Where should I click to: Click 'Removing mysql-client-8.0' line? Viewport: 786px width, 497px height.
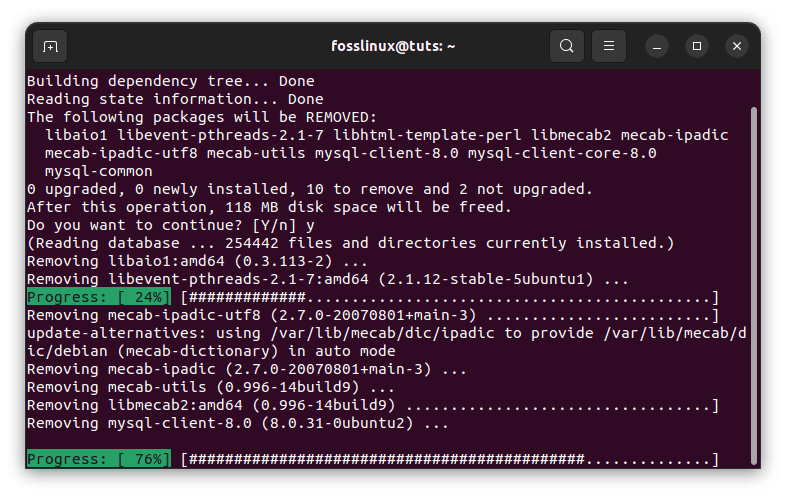[238, 423]
